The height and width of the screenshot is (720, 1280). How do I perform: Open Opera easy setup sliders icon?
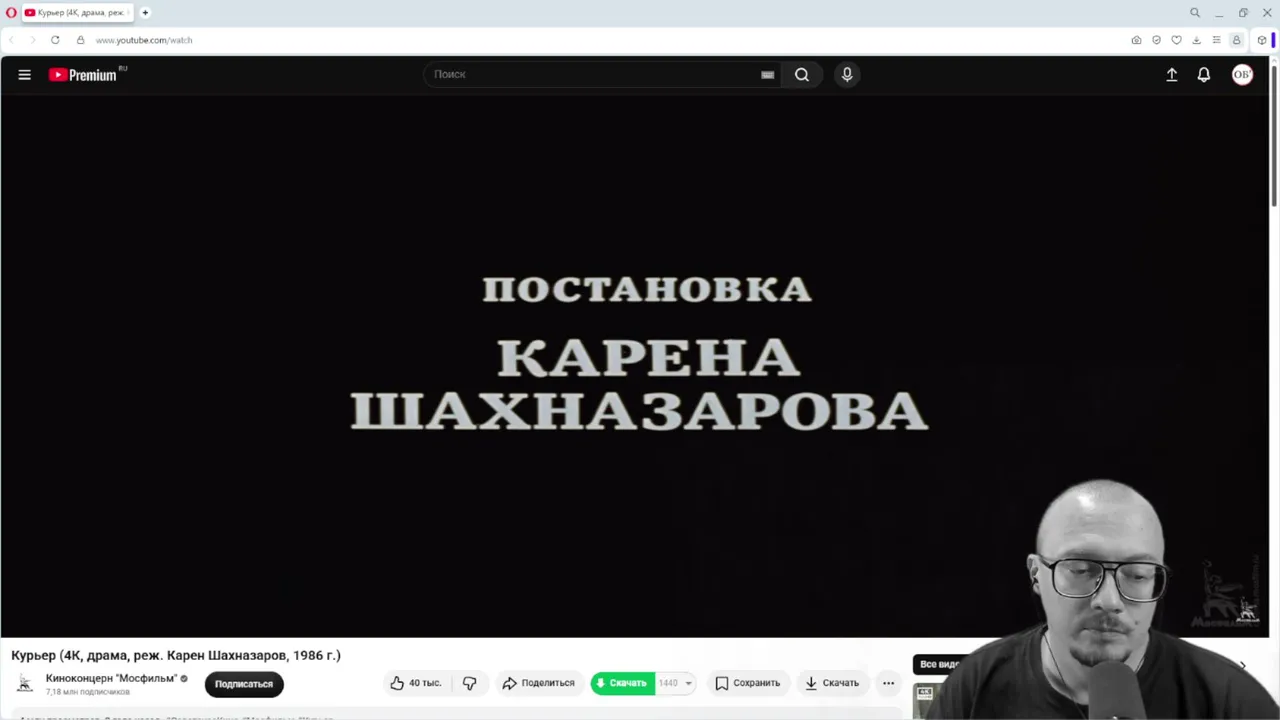pyautogui.click(x=1216, y=40)
